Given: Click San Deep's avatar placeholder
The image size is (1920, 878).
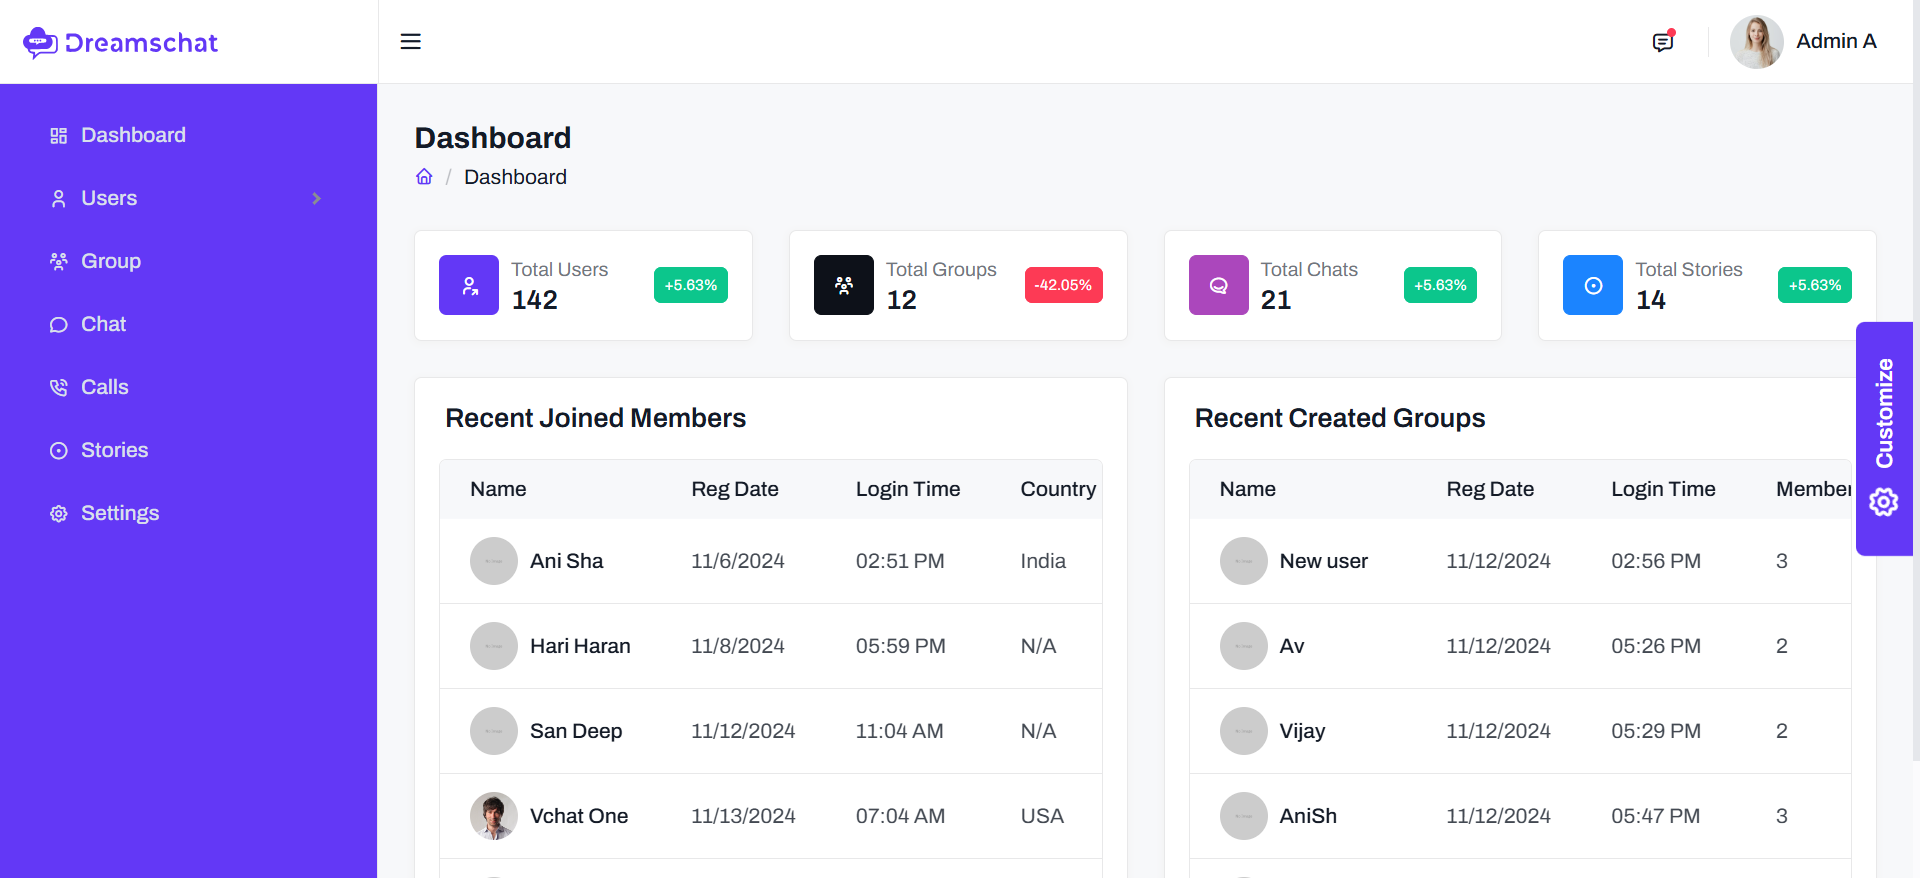Looking at the screenshot, I should 494,731.
